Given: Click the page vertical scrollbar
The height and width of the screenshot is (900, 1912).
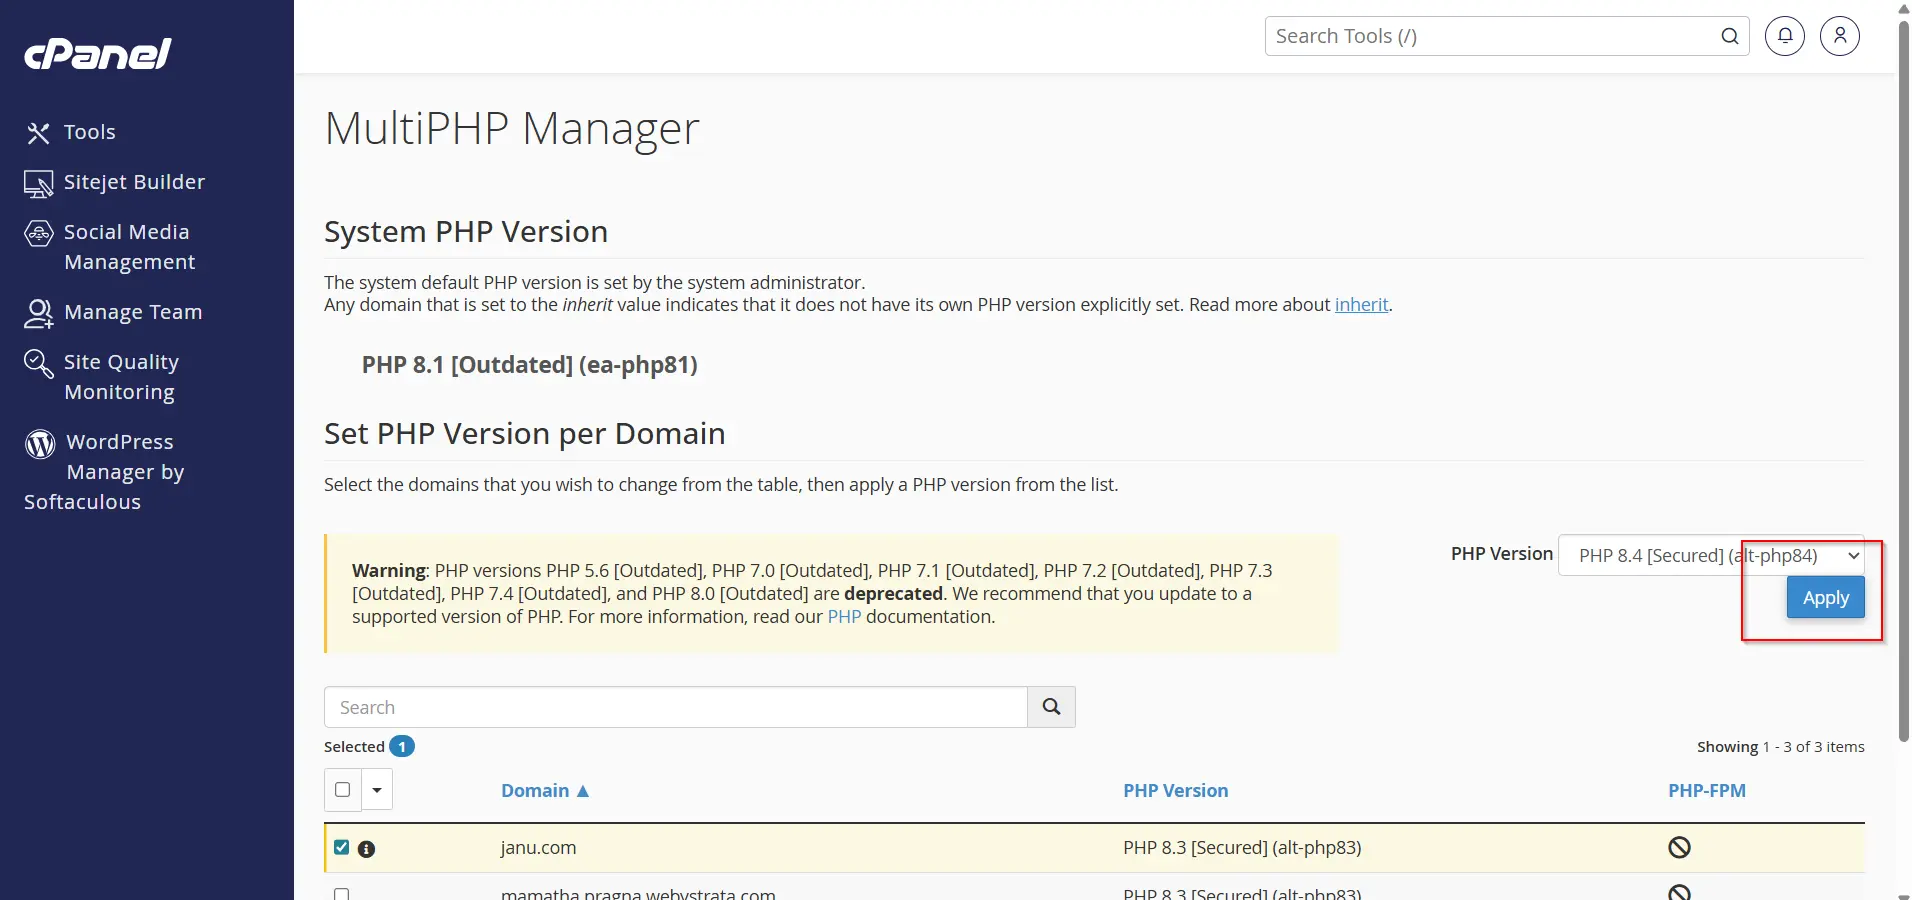Looking at the screenshot, I should click(x=1904, y=380).
